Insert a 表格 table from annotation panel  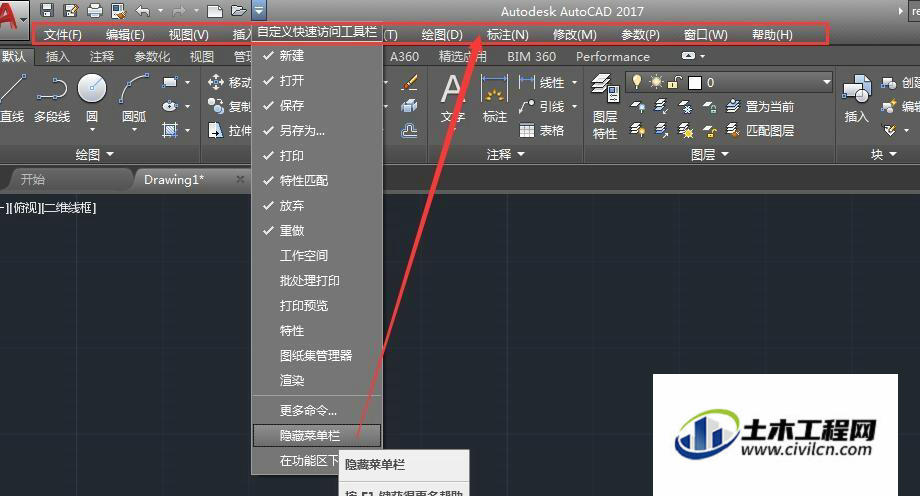click(542, 130)
